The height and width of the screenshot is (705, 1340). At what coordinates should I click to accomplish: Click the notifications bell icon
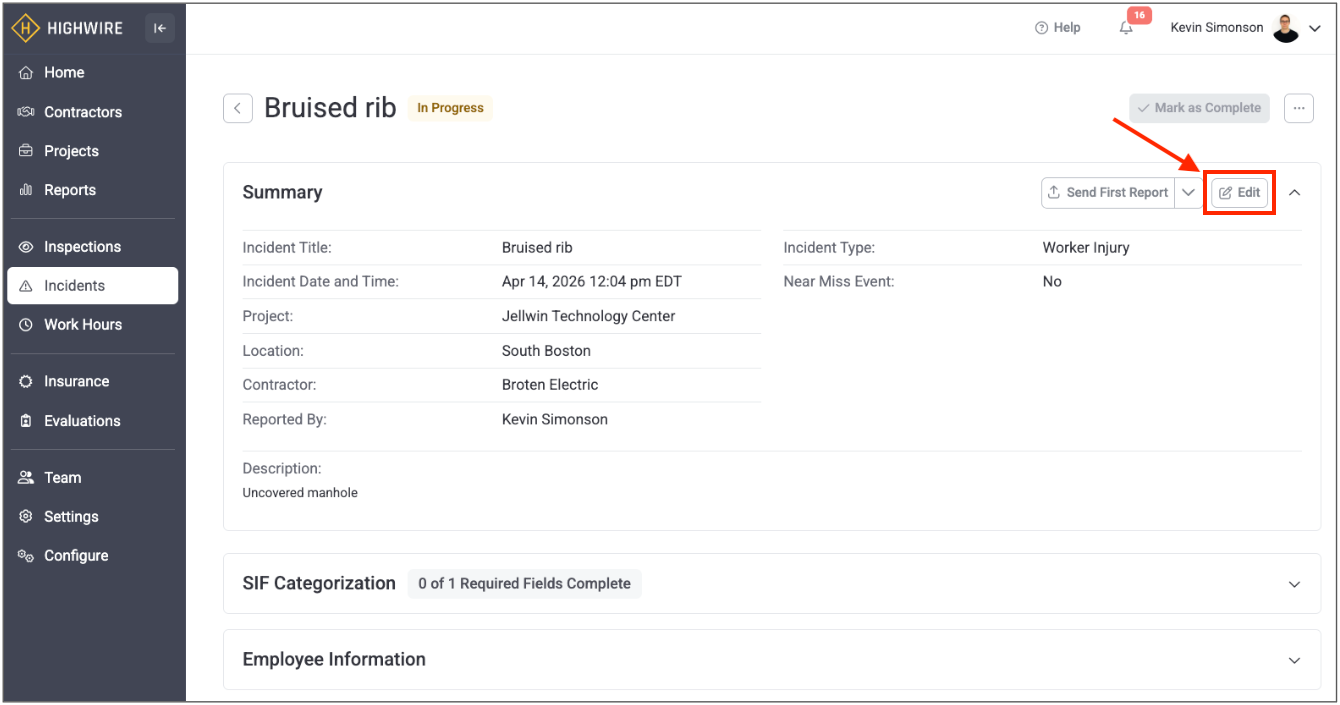click(x=1126, y=28)
